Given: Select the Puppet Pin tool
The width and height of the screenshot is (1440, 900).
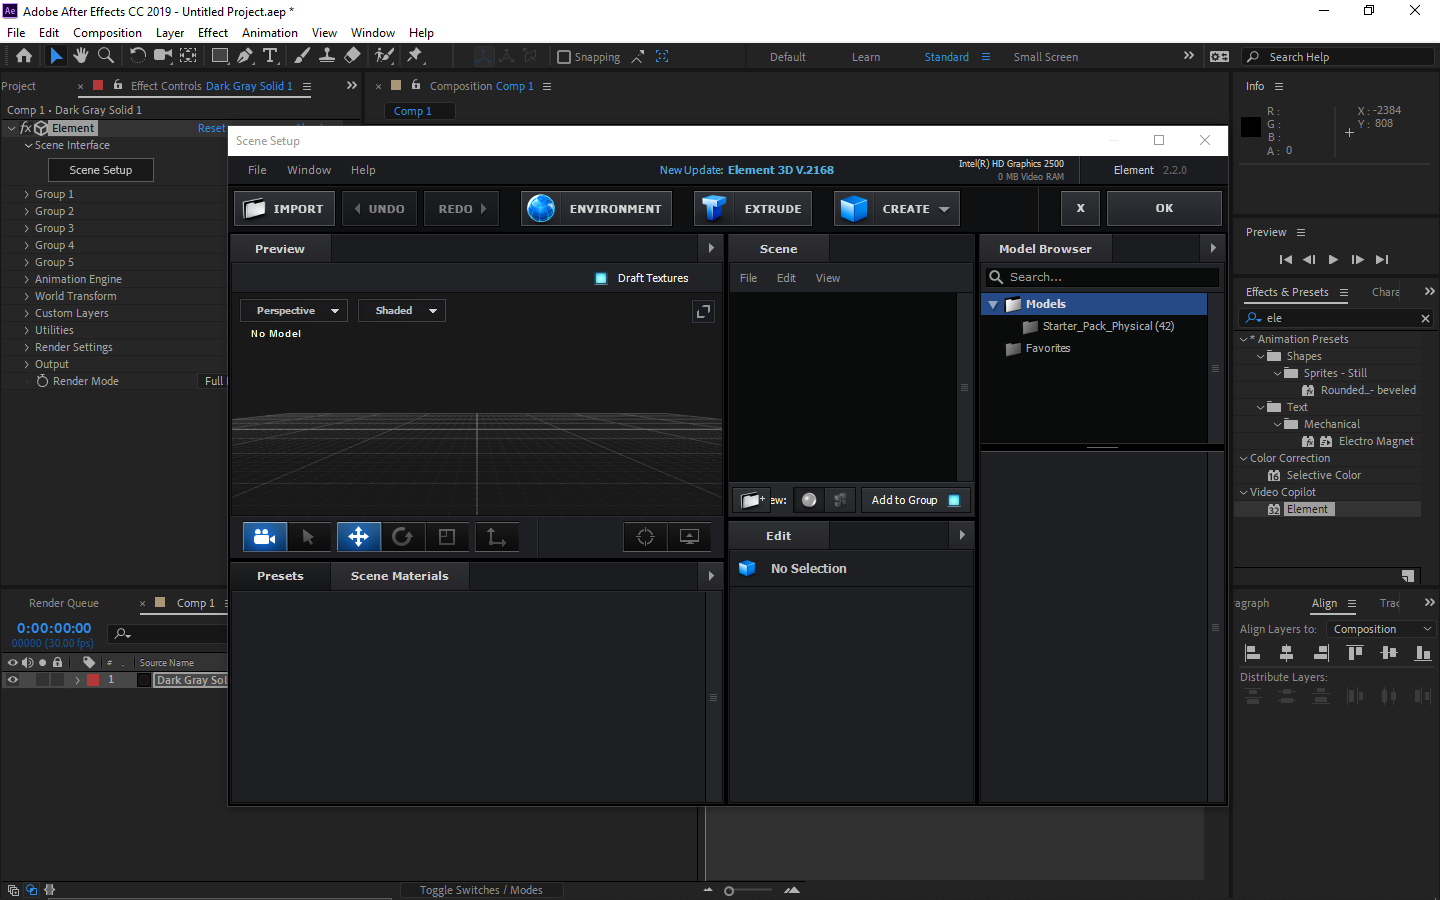Looking at the screenshot, I should point(415,56).
